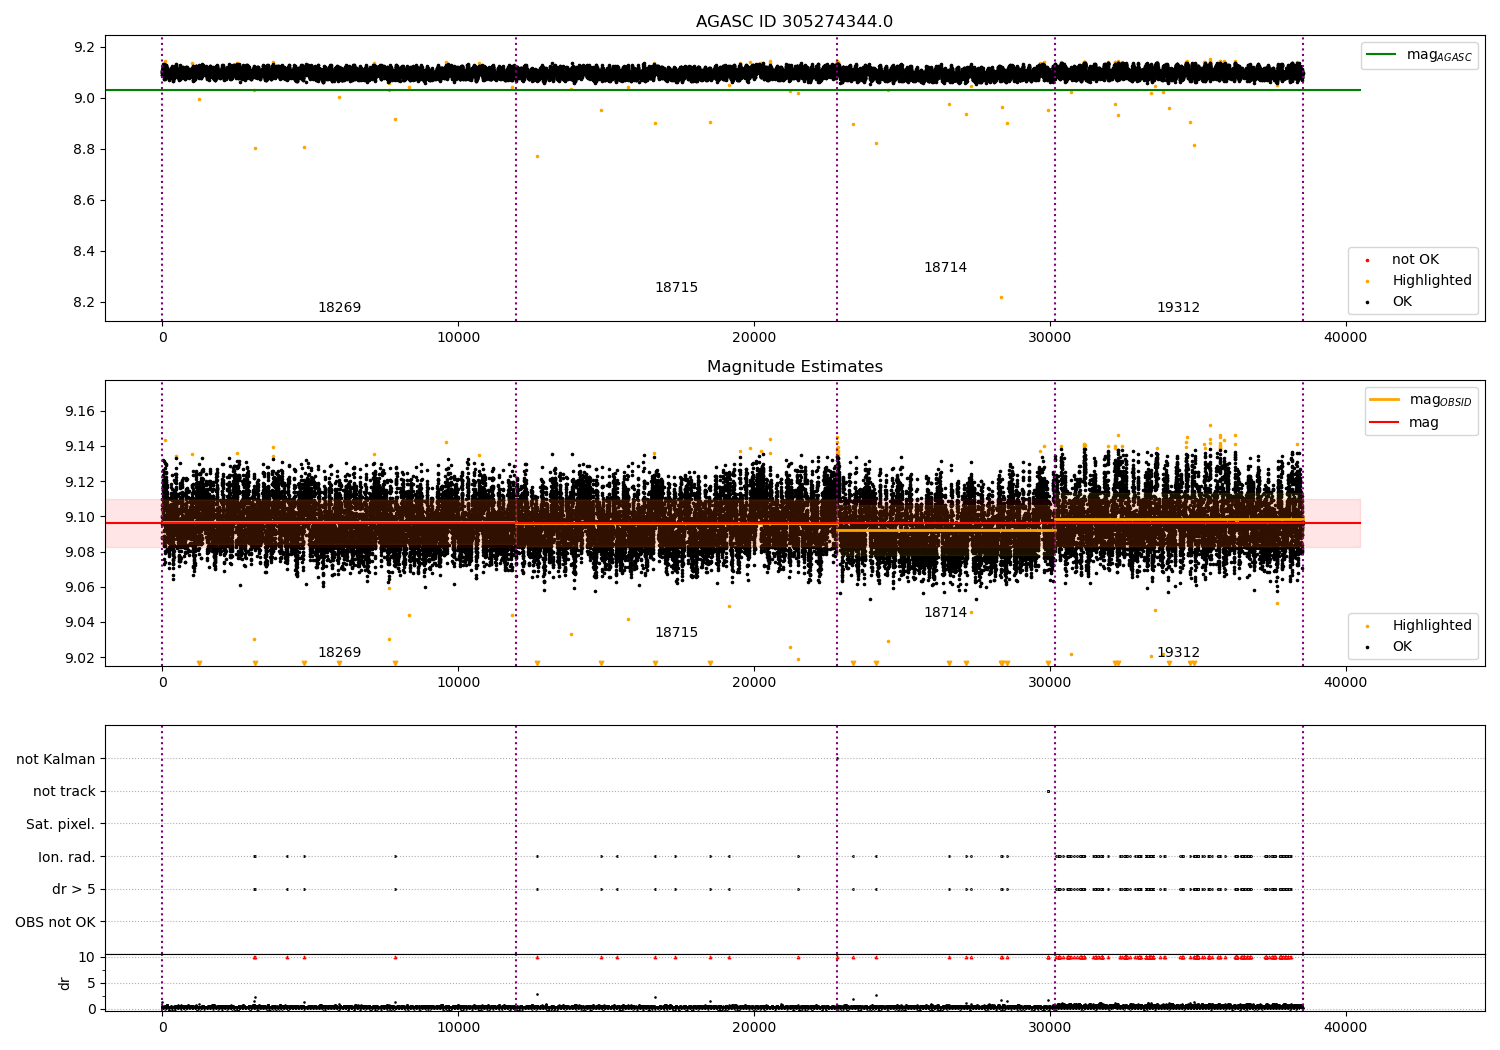Click y-axis tick 9.0 in top plot
Screen dimensions: 1500x1050
[85, 99]
